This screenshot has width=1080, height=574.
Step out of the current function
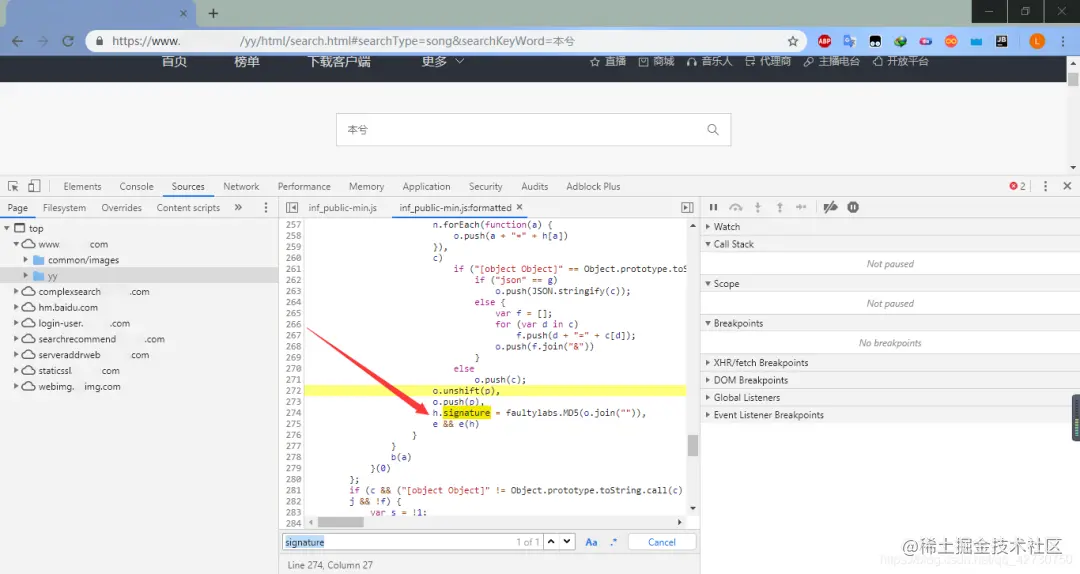(x=780, y=207)
